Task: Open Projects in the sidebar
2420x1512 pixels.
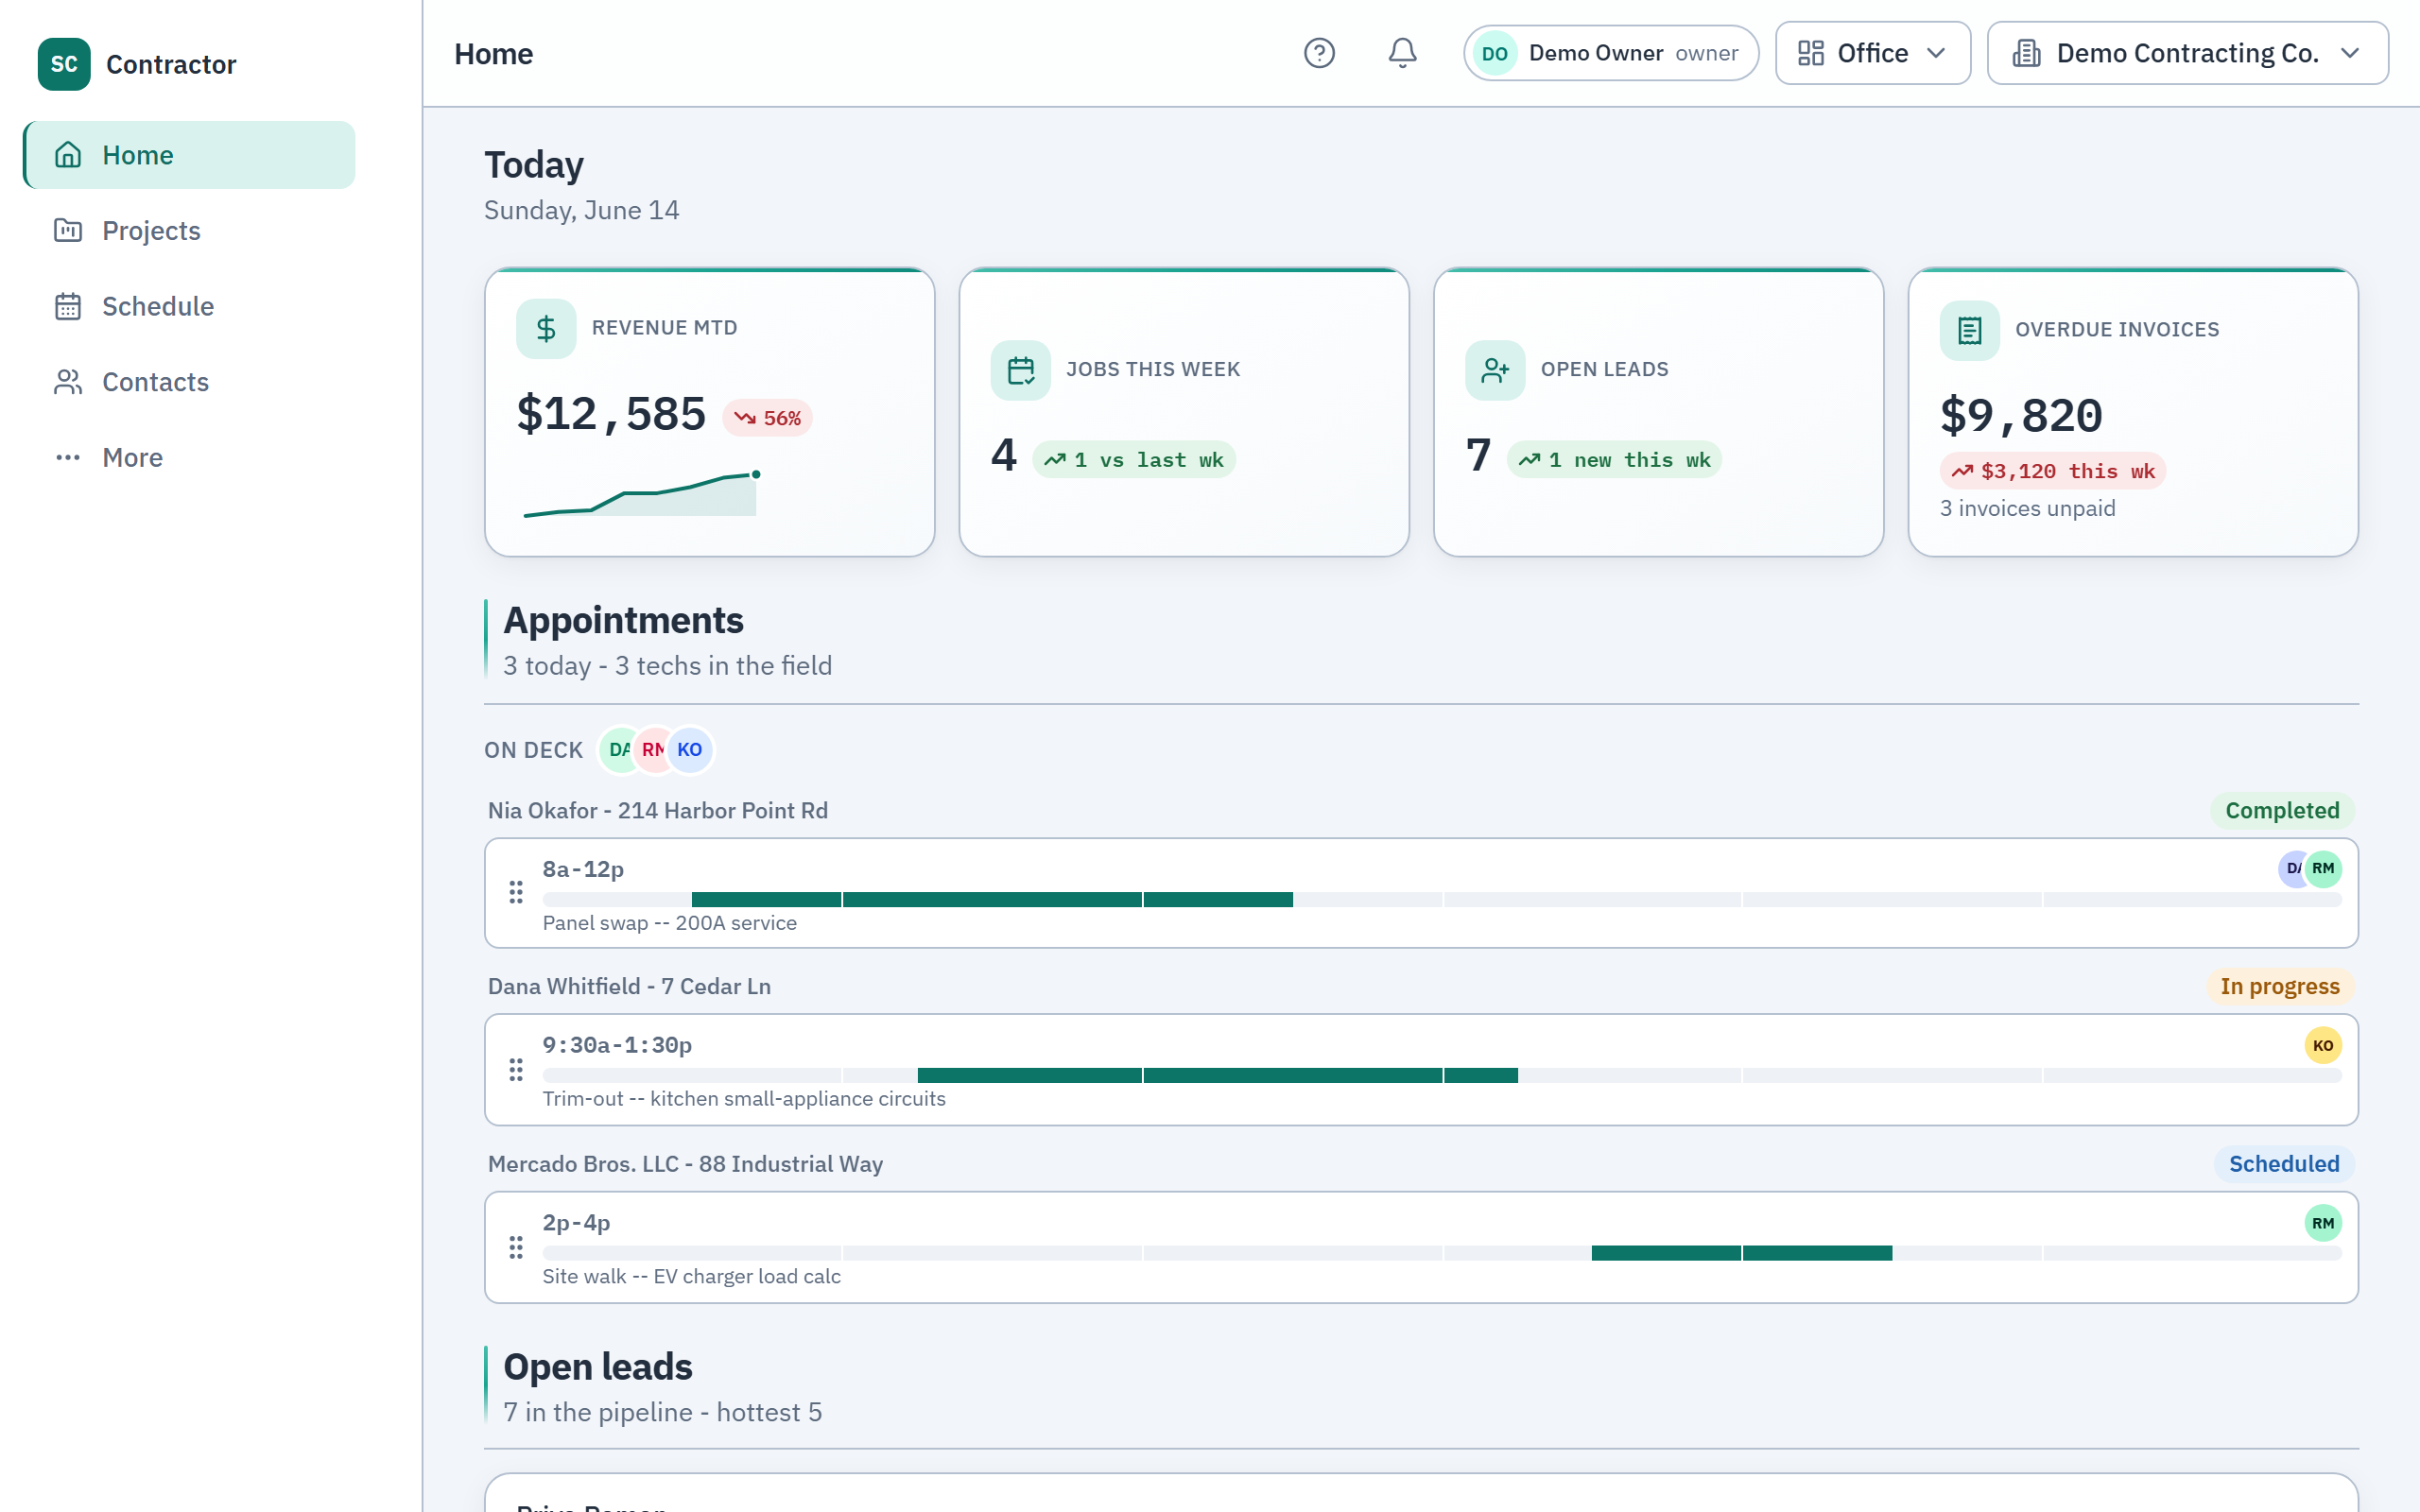Action: (189, 231)
